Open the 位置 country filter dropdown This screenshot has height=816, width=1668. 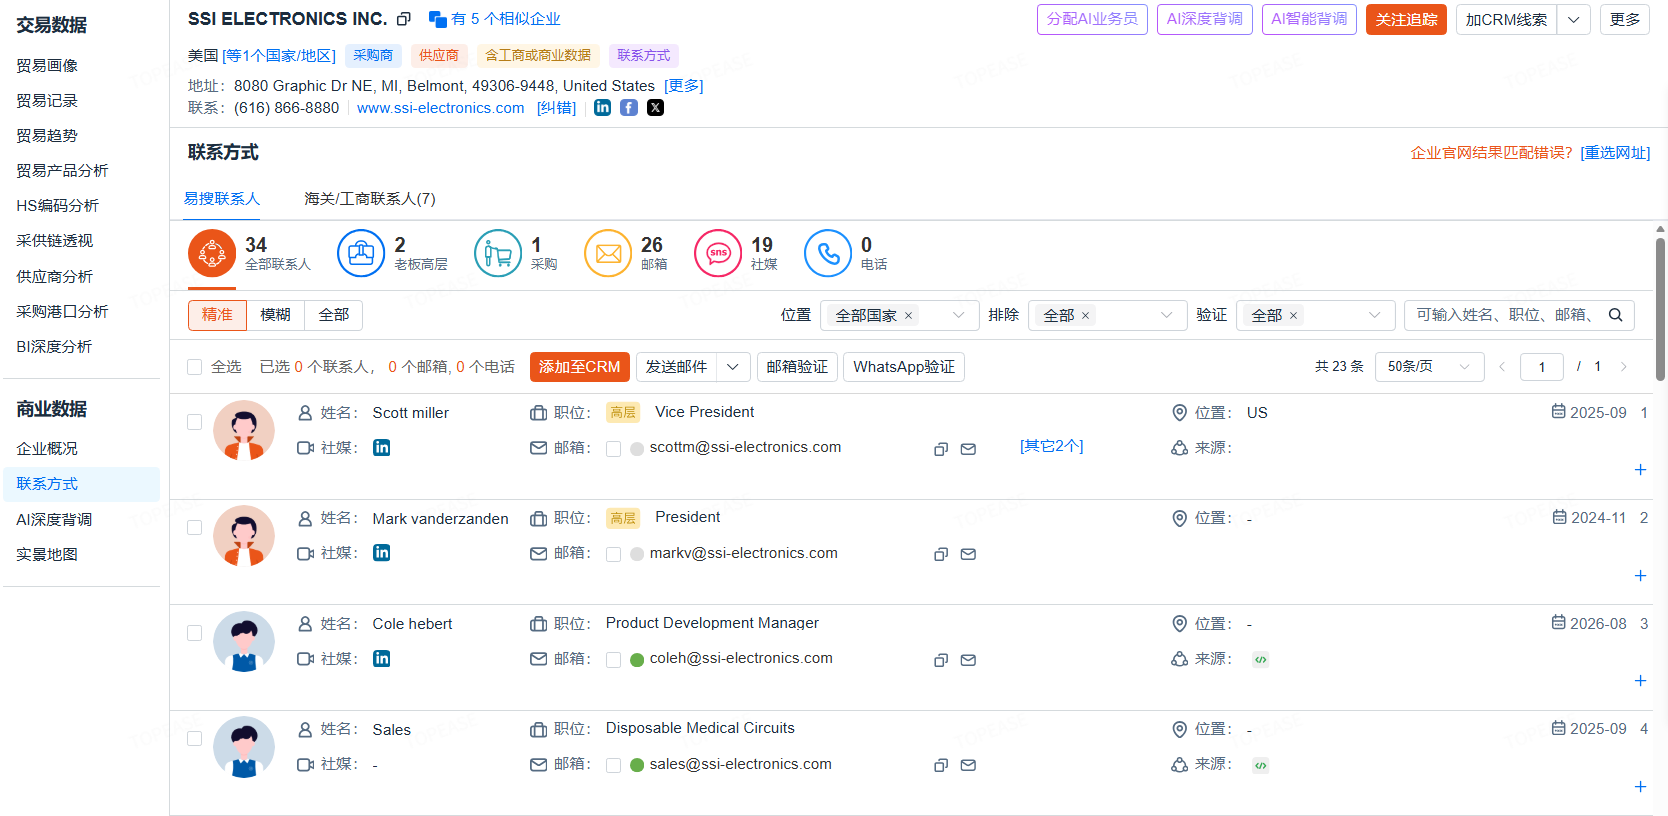pyautogui.click(x=900, y=315)
